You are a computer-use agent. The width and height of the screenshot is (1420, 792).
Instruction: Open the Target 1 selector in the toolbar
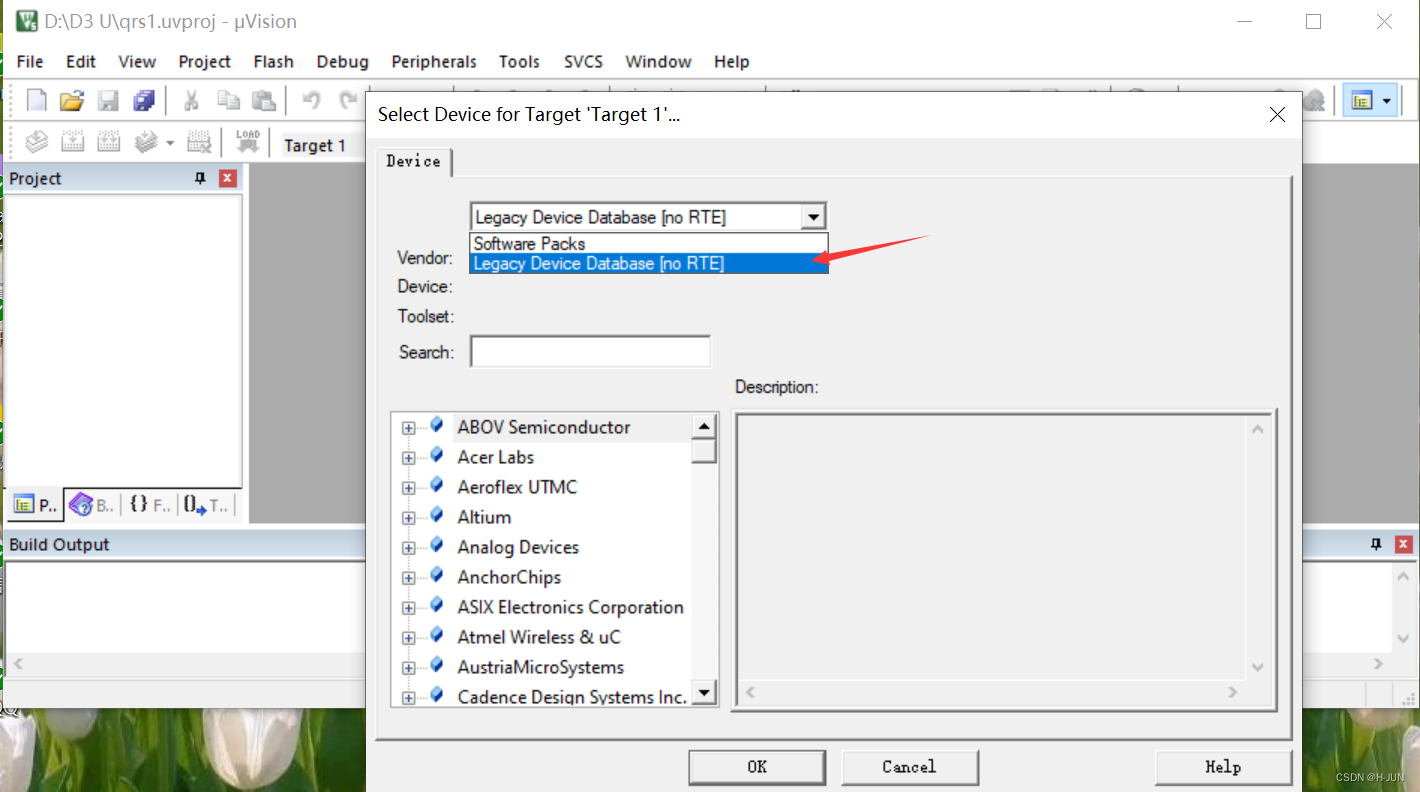[x=324, y=145]
